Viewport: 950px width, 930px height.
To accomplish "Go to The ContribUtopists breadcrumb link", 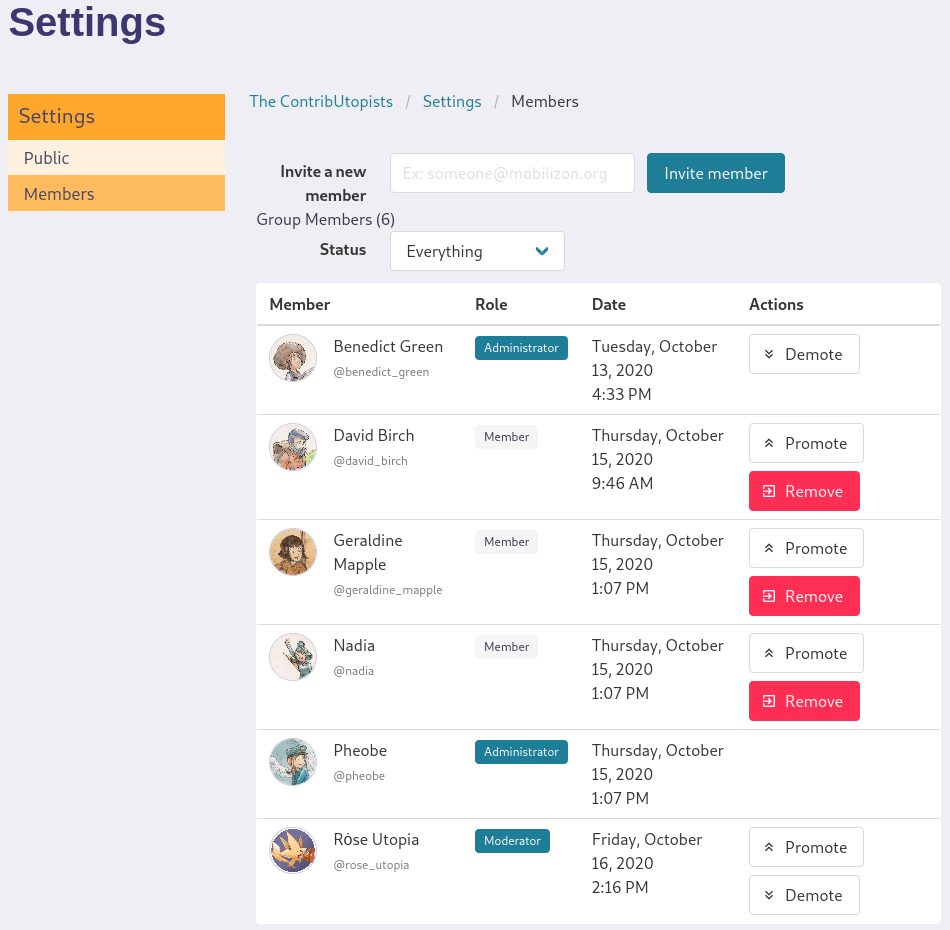I will (x=321, y=101).
